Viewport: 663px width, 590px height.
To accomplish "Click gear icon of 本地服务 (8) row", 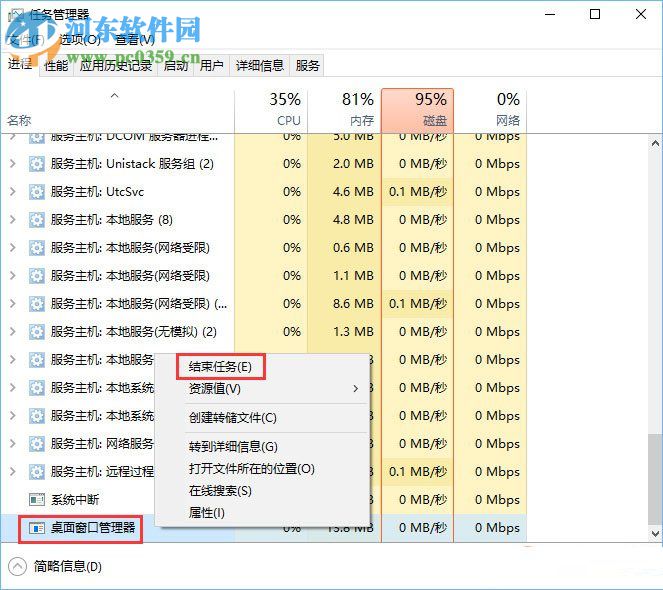I will (37, 220).
